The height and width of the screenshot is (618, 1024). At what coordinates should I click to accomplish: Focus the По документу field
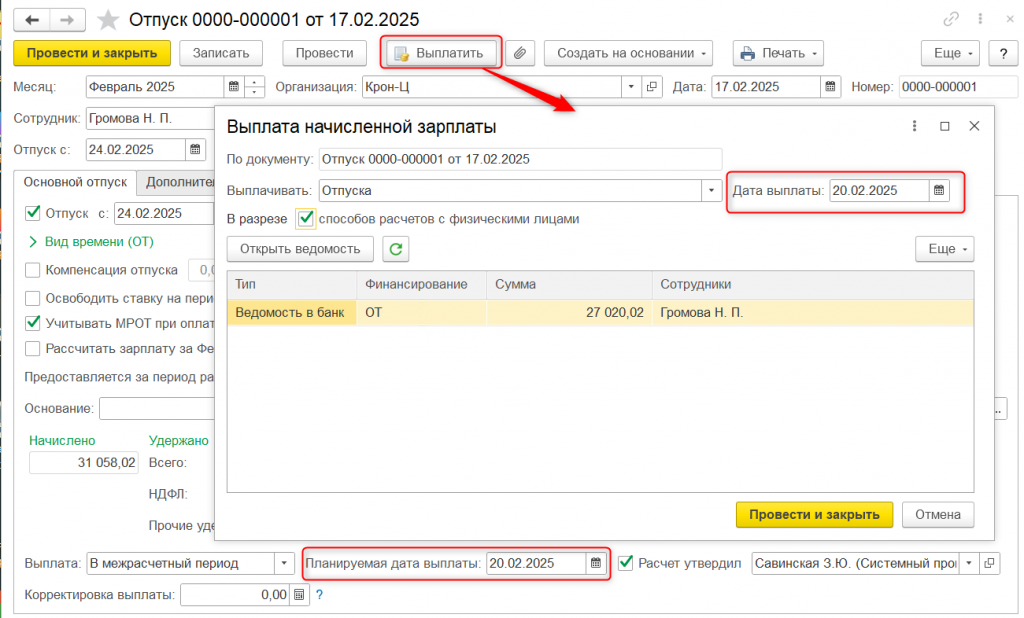[x=520, y=159]
